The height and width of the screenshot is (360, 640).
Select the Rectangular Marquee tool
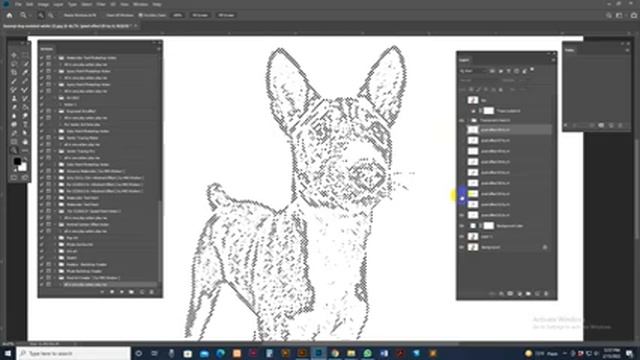(25, 55)
